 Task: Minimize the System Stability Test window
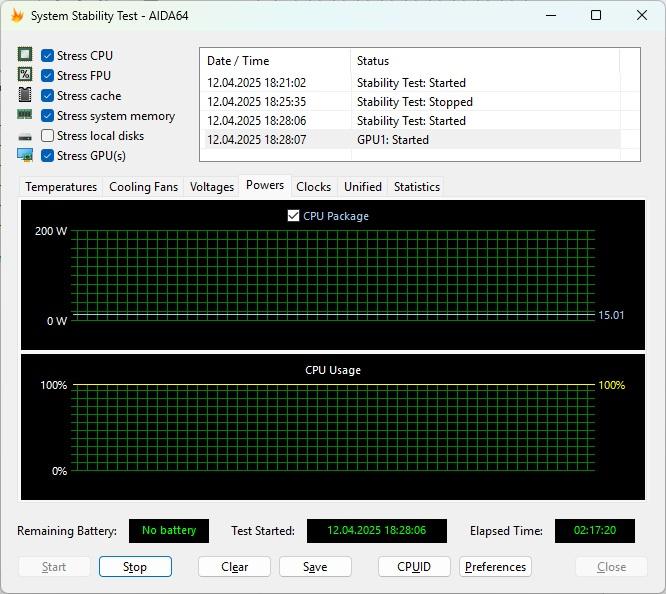coord(551,15)
